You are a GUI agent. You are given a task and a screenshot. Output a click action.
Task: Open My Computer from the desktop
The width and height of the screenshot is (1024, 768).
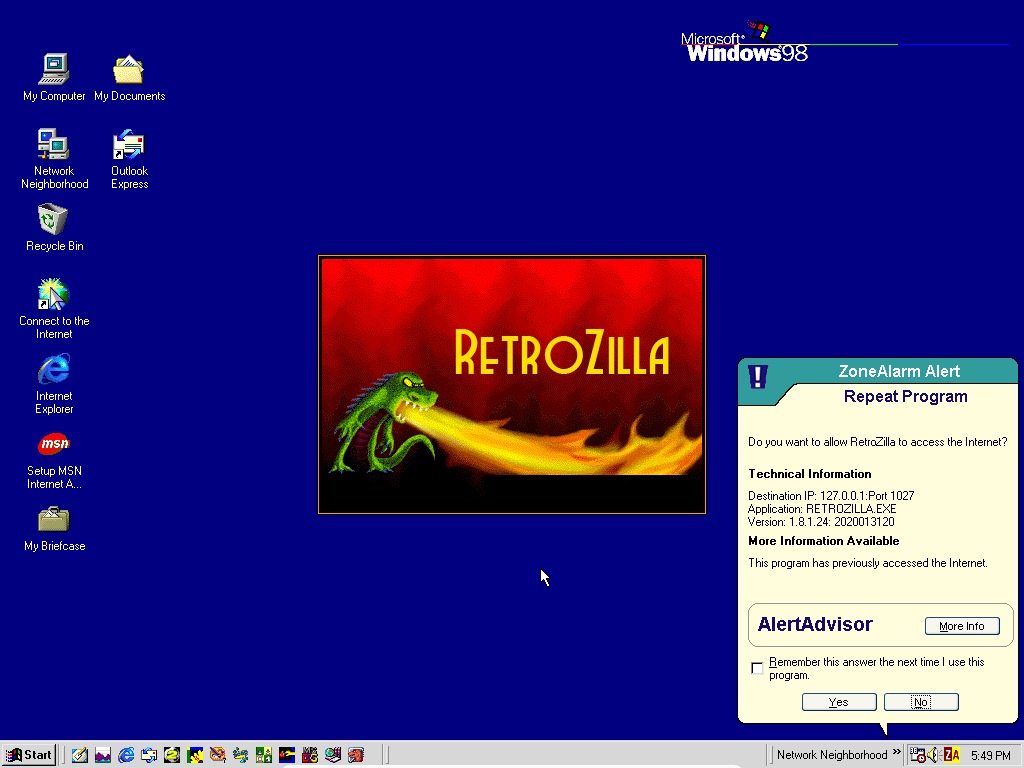[53, 70]
